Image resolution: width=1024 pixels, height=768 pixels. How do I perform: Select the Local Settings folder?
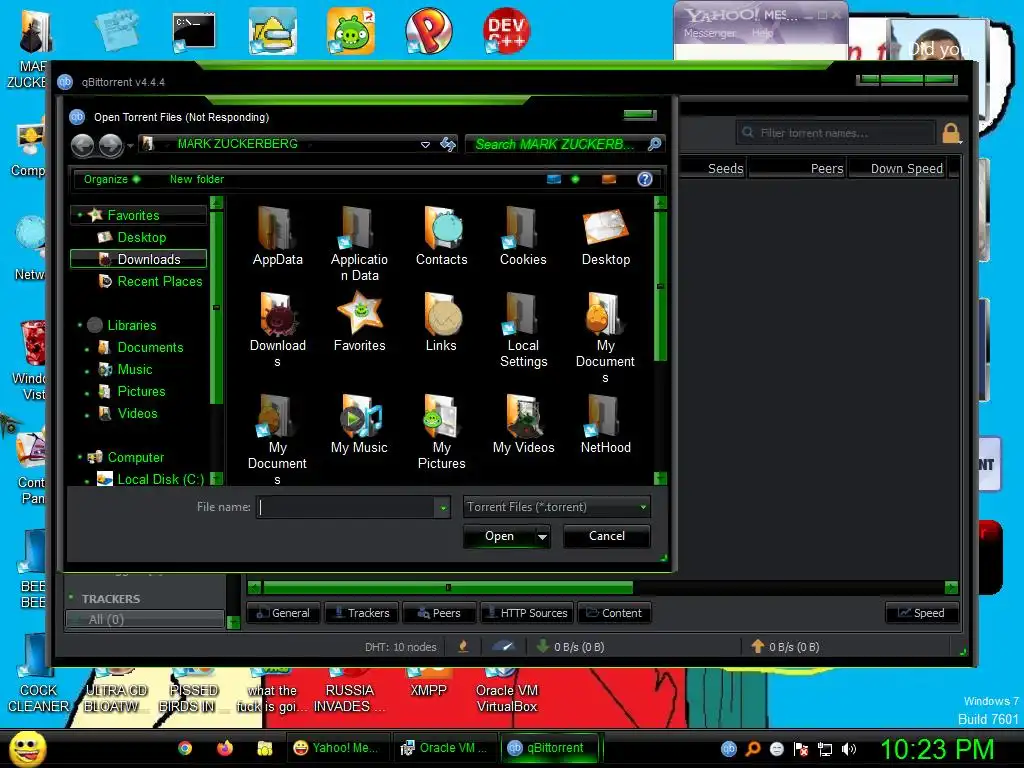tap(523, 329)
